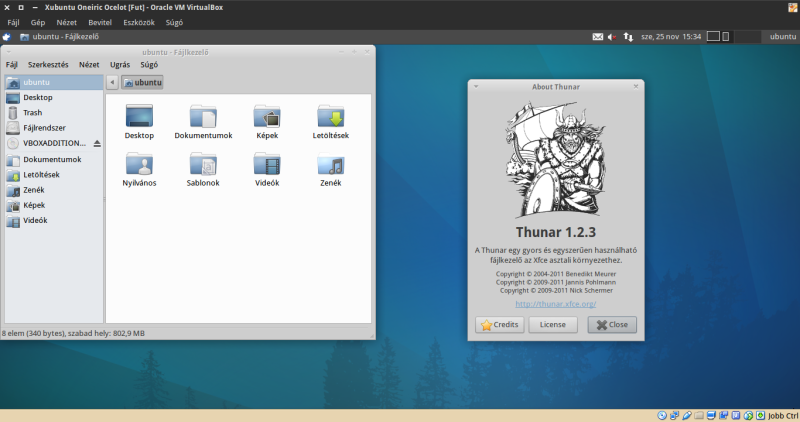This screenshot has height=422, width=800.
Task: Click the VirtualBox shared folders status icon
Action: 699,415
